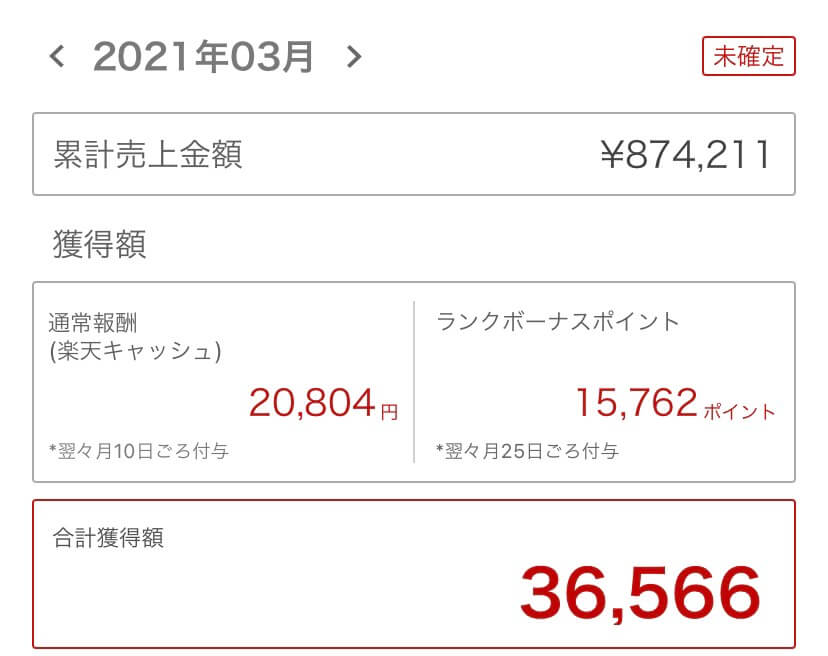The width and height of the screenshot is (828, 656).
Task: Select the 通常報酬 label text
Action: tap(98, 322)
